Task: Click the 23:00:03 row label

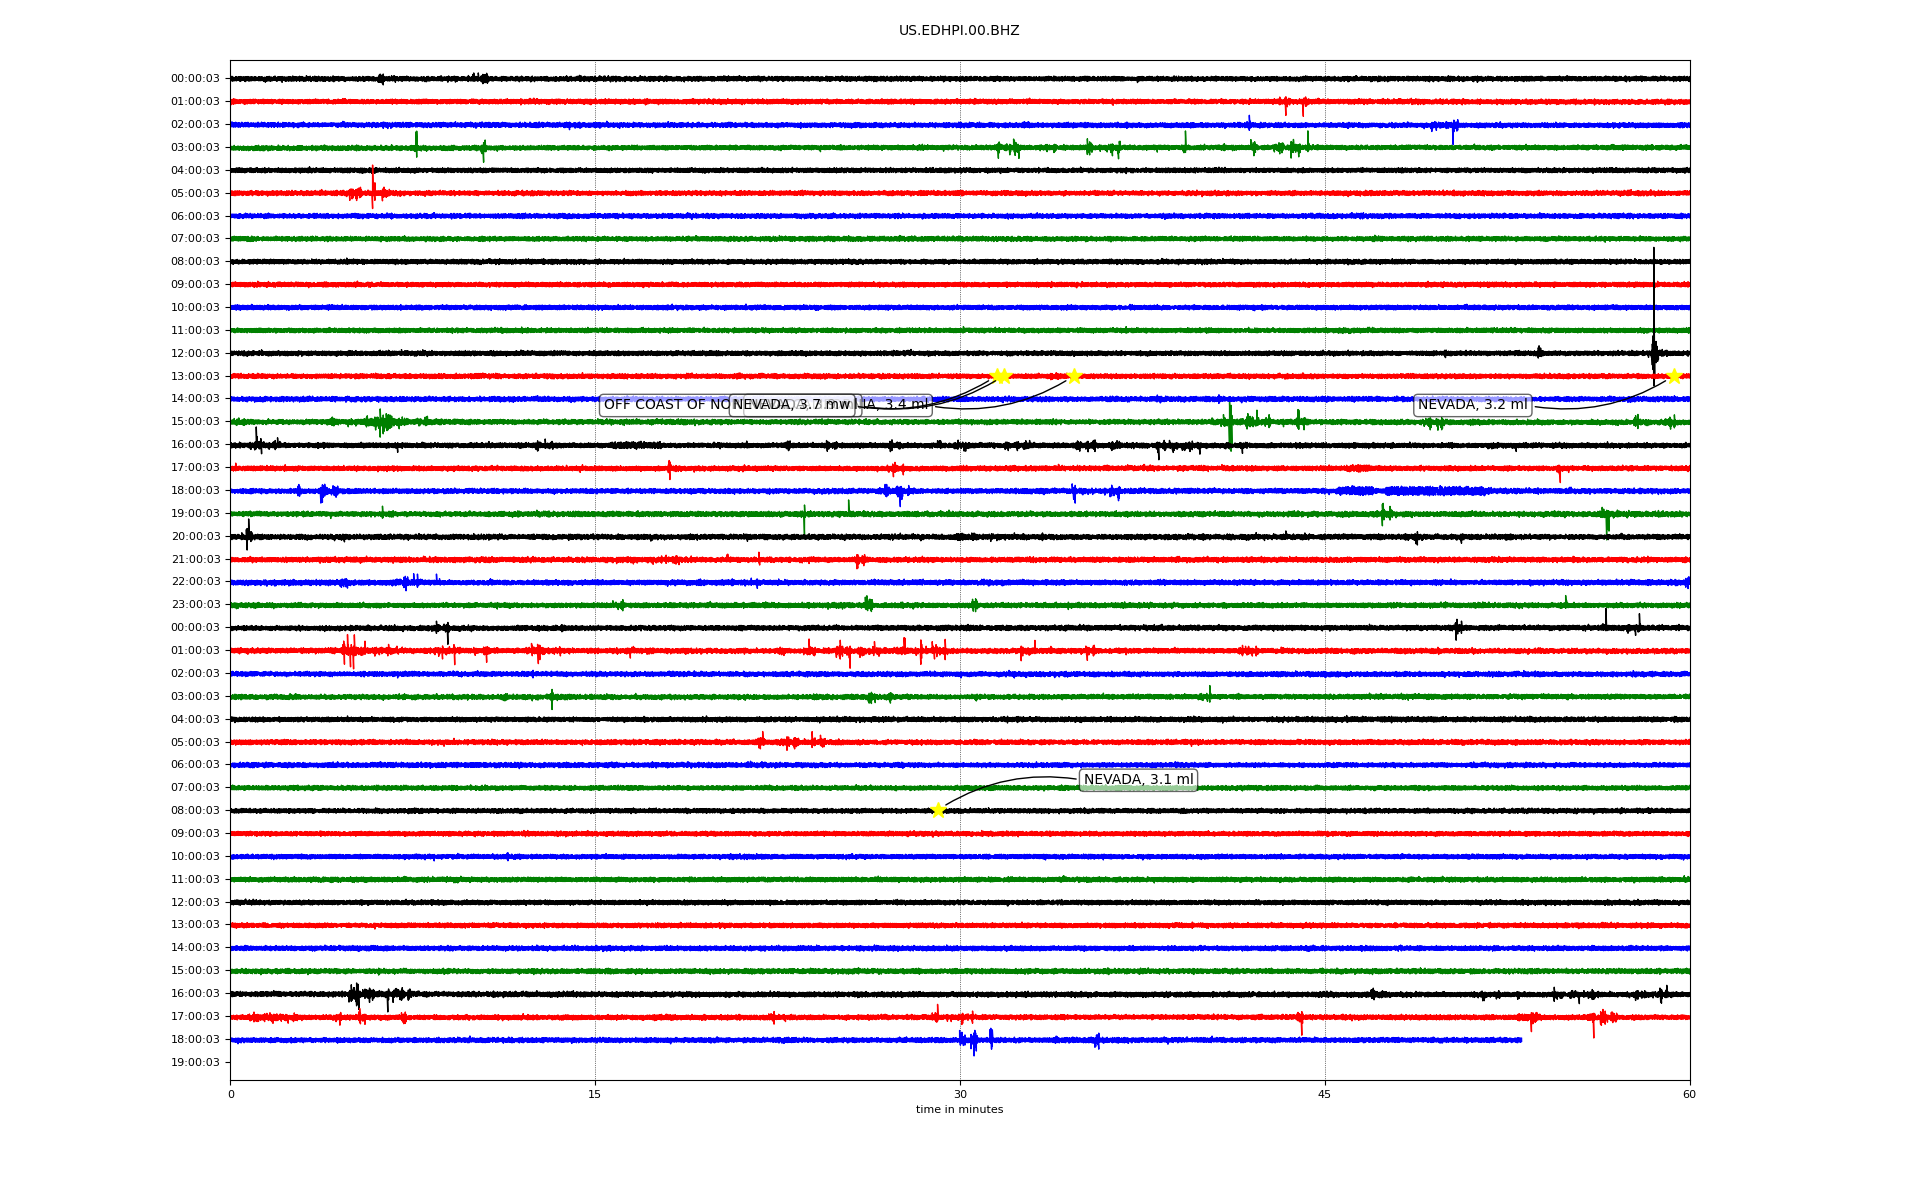Action: 195,605
